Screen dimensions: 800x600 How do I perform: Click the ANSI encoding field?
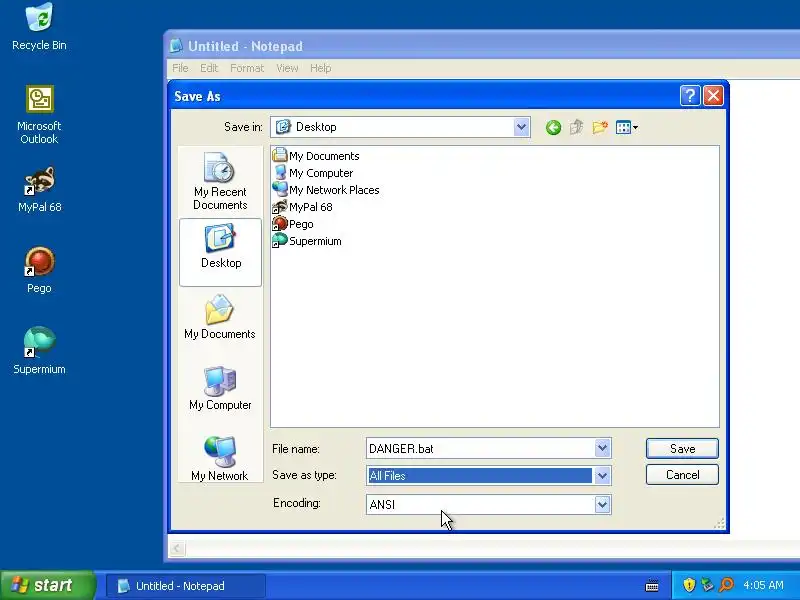coord(480,505)
